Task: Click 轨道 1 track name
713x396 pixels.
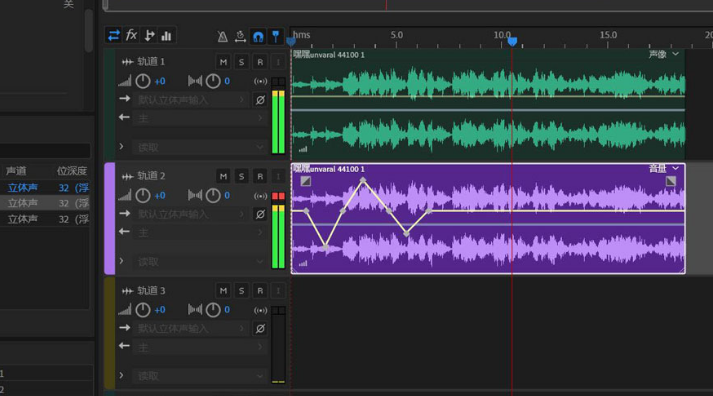Action: point(151,62)
